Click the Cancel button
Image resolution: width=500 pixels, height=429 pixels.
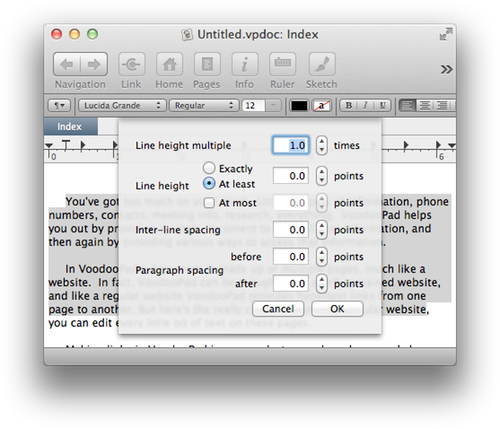click(278, 309)
